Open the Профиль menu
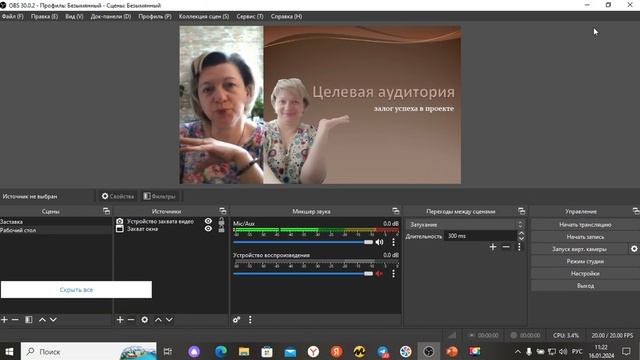Screen dimensions: 640x360 click(155, 16)
